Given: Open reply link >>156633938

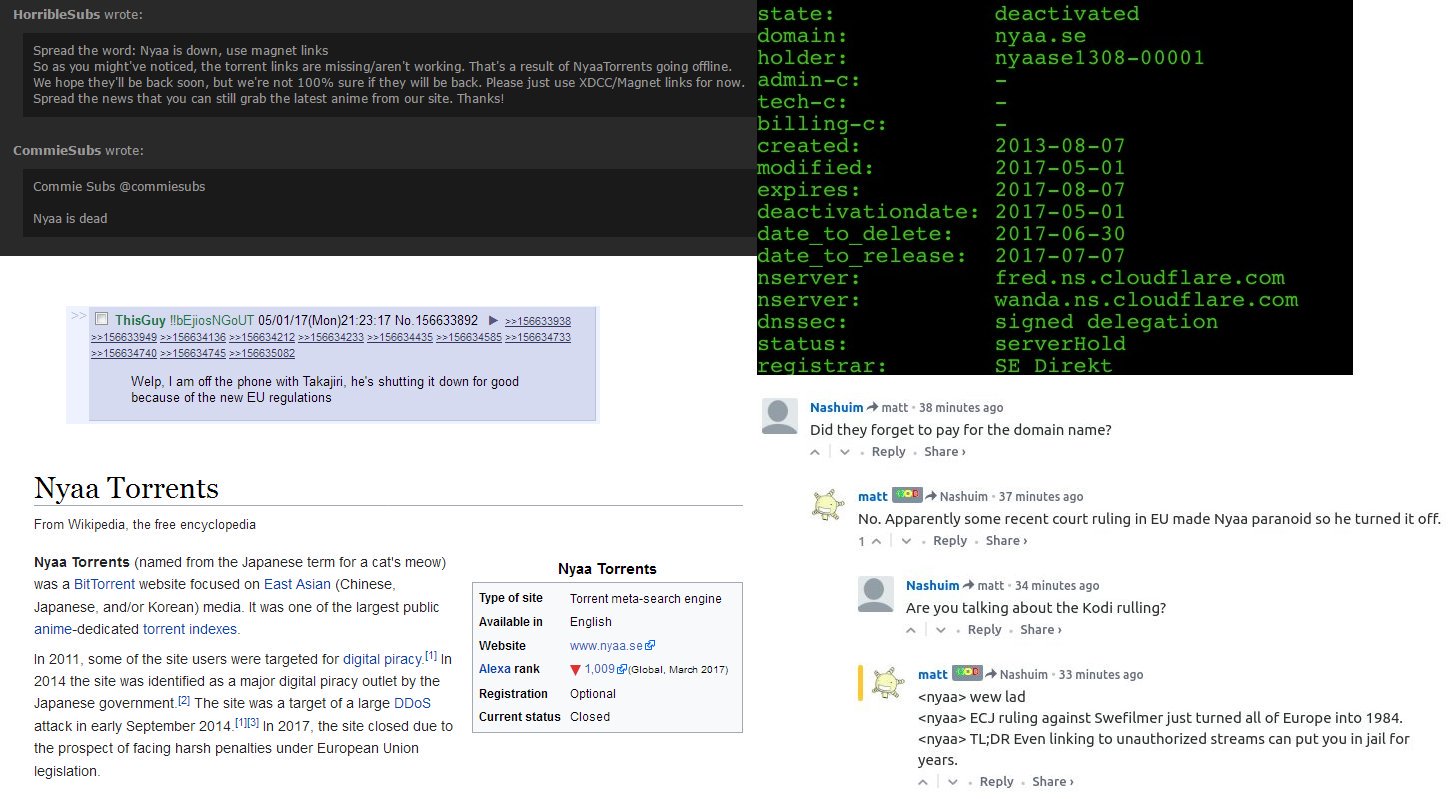Looking at the screenshot, I should pos(537,322).
